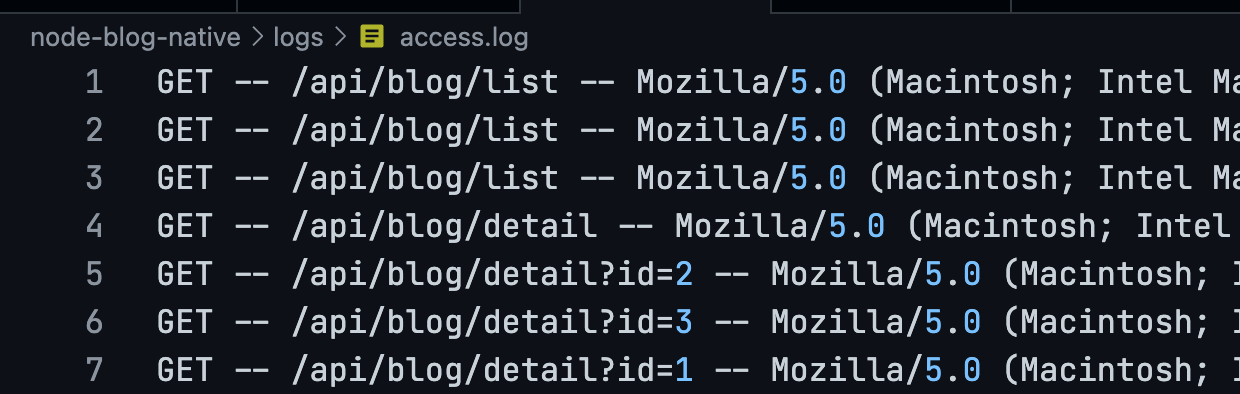Click the chevron after node-blog-native
Viewport: 1240px width, 394px height.
tap(257, 38)
